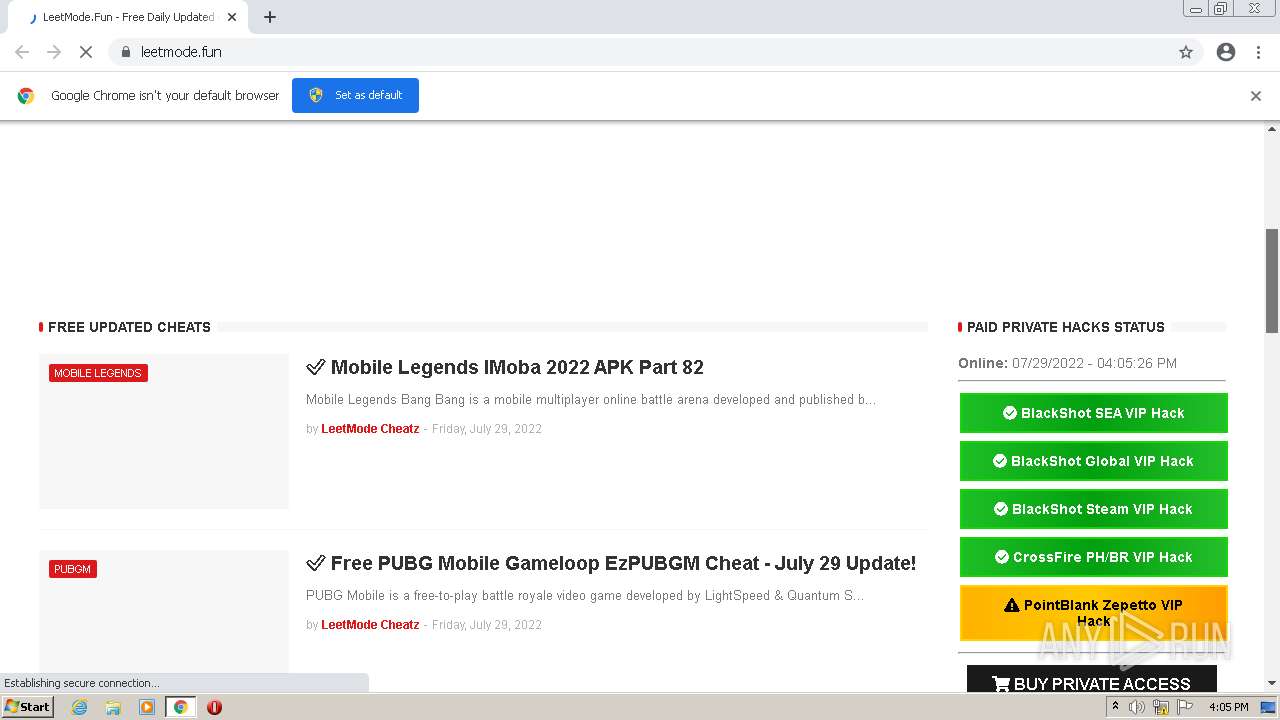1280x720 pixels.
Task: Click FREE UPDATED CHEATS heading
Action: [x=129, y=327]
